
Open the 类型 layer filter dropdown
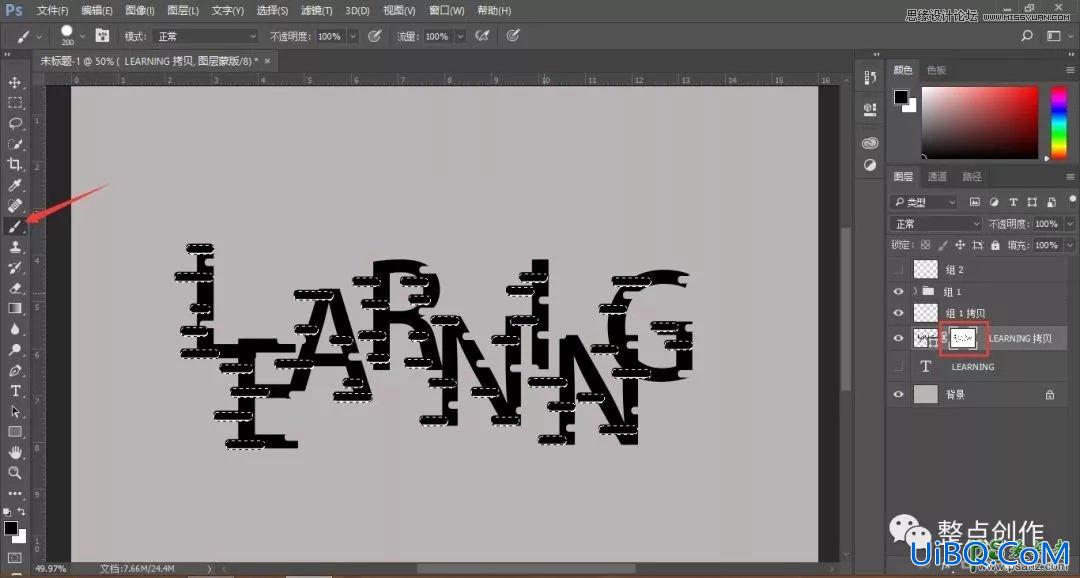pyautogui.click(x=924, y=203)
